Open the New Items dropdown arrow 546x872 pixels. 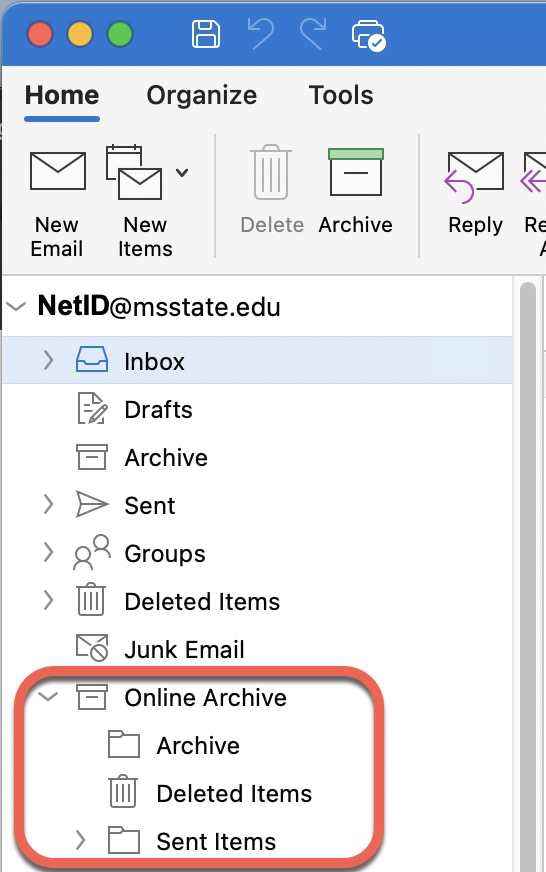pos(182,173)
